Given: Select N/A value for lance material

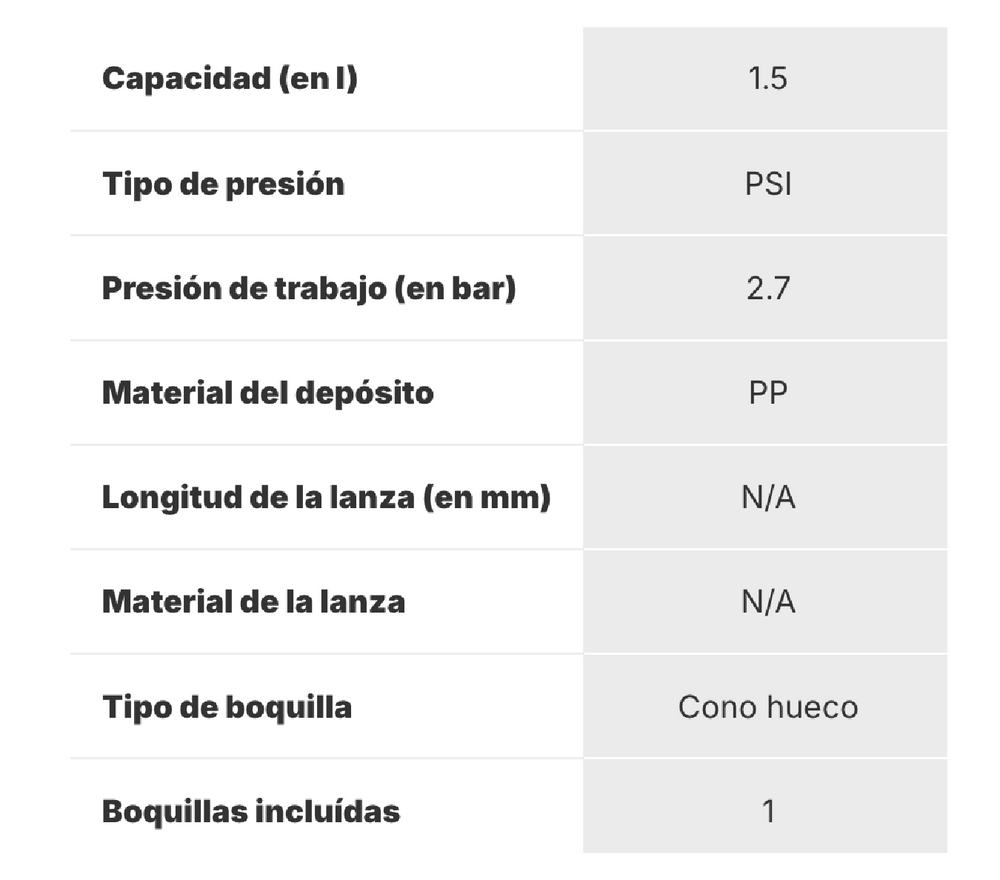Looking at the screenshot, I should coord(767,602).
